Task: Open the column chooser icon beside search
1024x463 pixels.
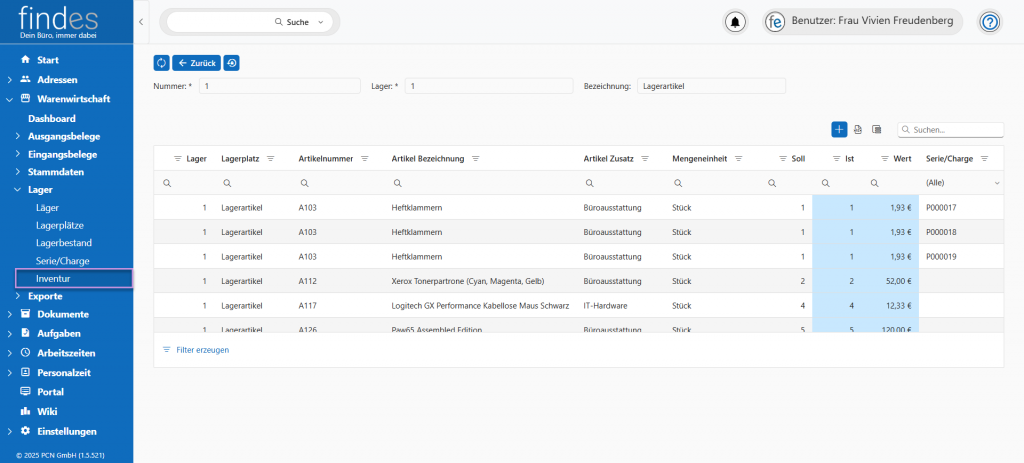Action: (877, 129)
